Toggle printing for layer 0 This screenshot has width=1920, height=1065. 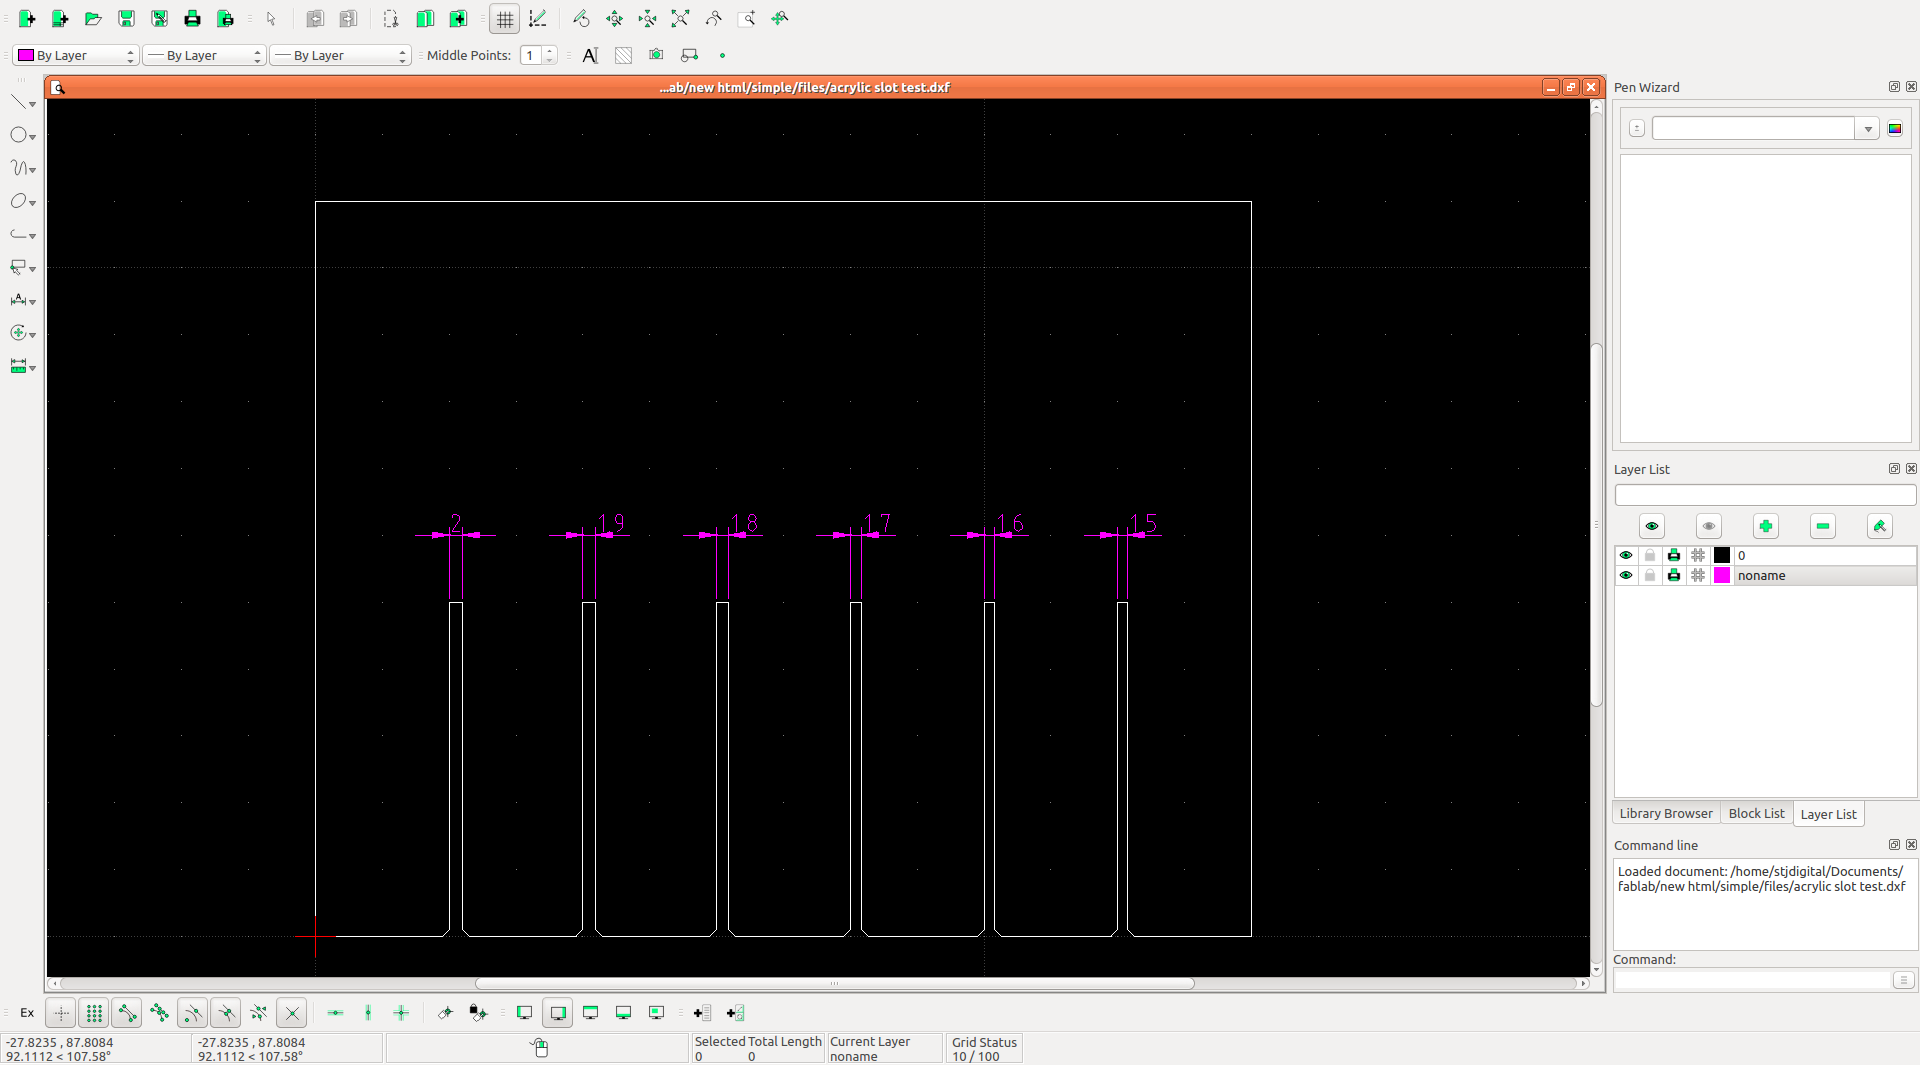coord(1674,555)
